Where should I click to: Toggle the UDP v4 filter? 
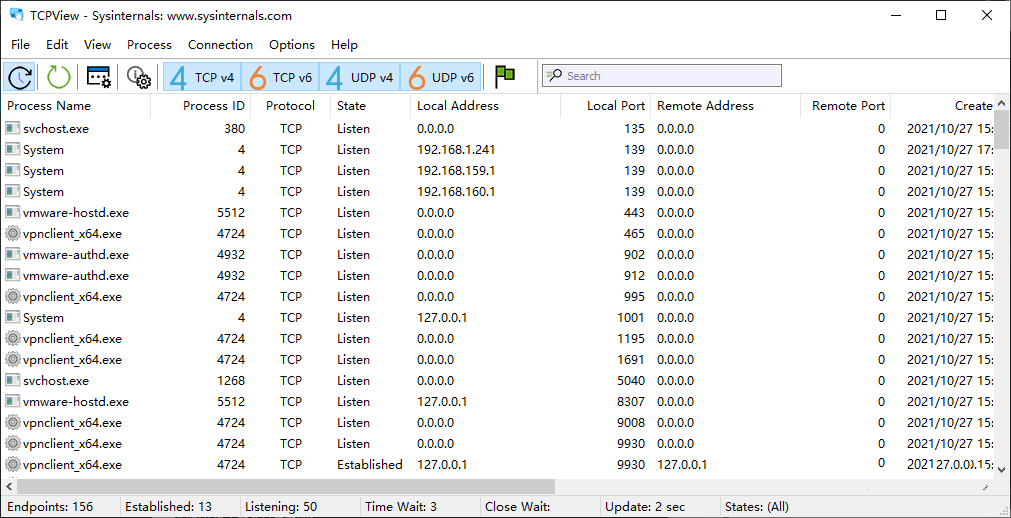tap(360, 77)
